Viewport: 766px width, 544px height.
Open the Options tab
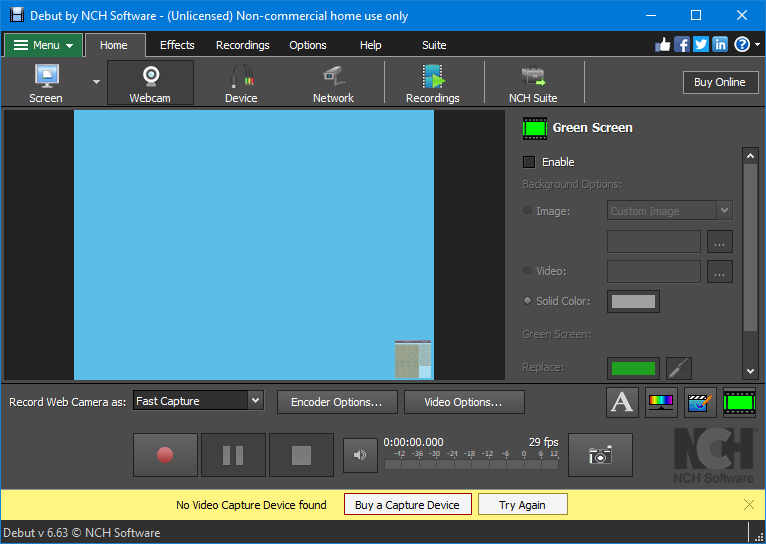point(308,45)
